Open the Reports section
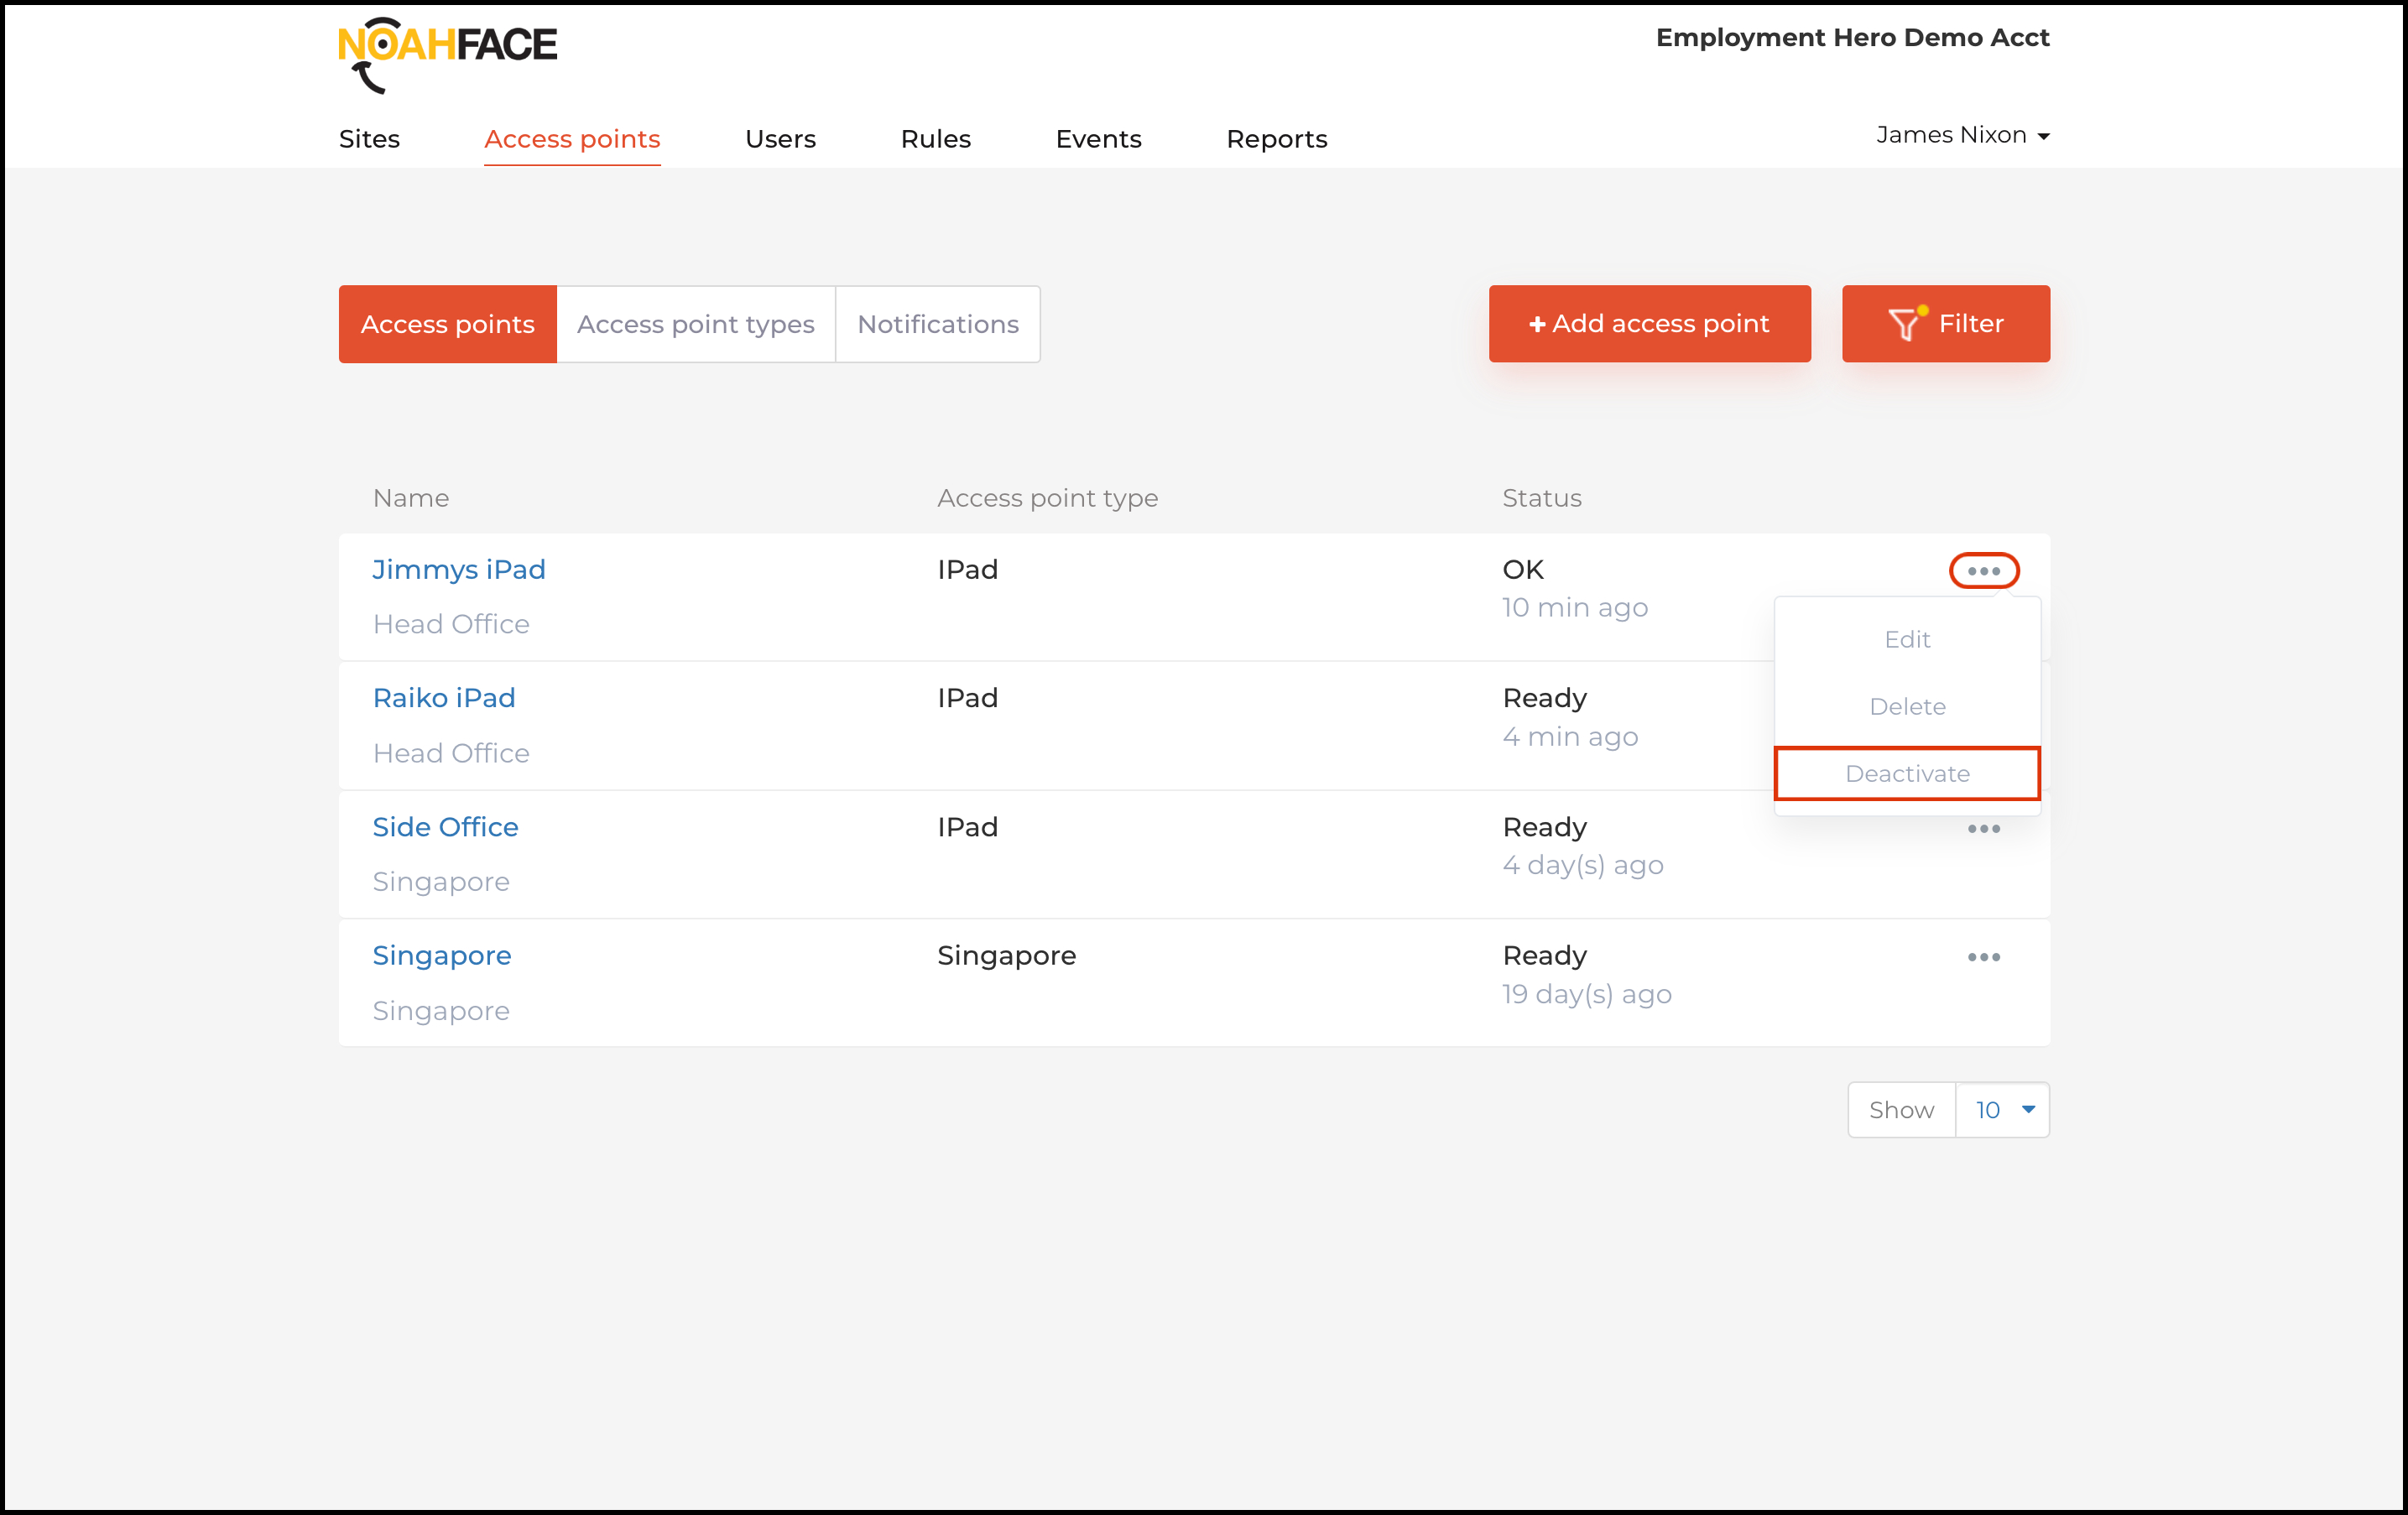The image size is (2408, 1515). 1276,139
